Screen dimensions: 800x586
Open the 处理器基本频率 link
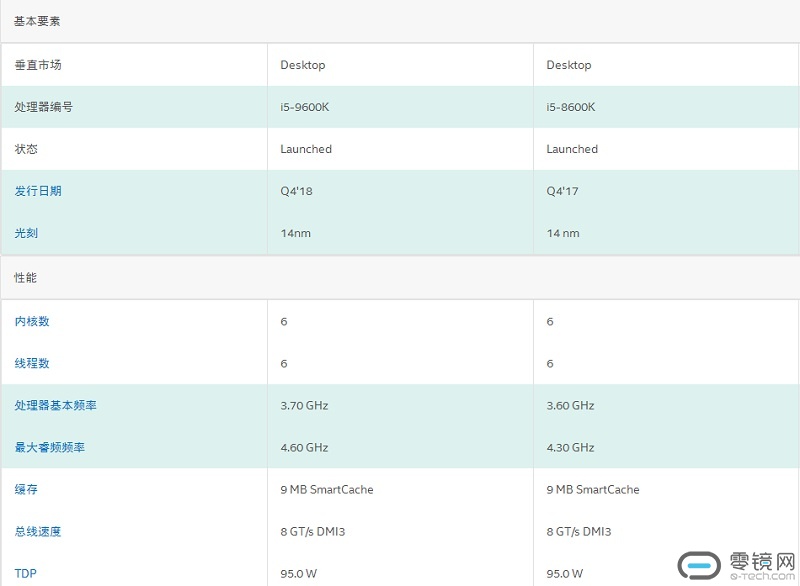[x=56, y=405]
